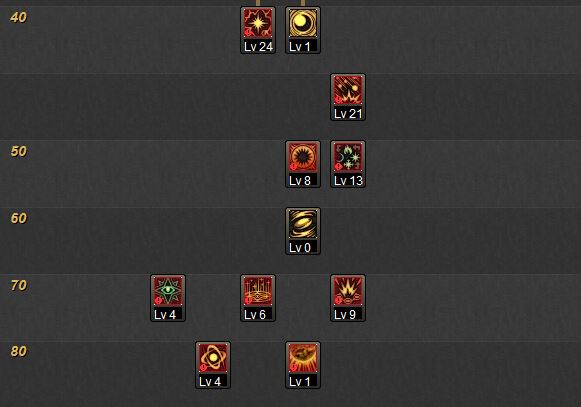Screen dimensions: 581x407
Task: Click the Lv 13 level label
Action: (x=348, y=181)
